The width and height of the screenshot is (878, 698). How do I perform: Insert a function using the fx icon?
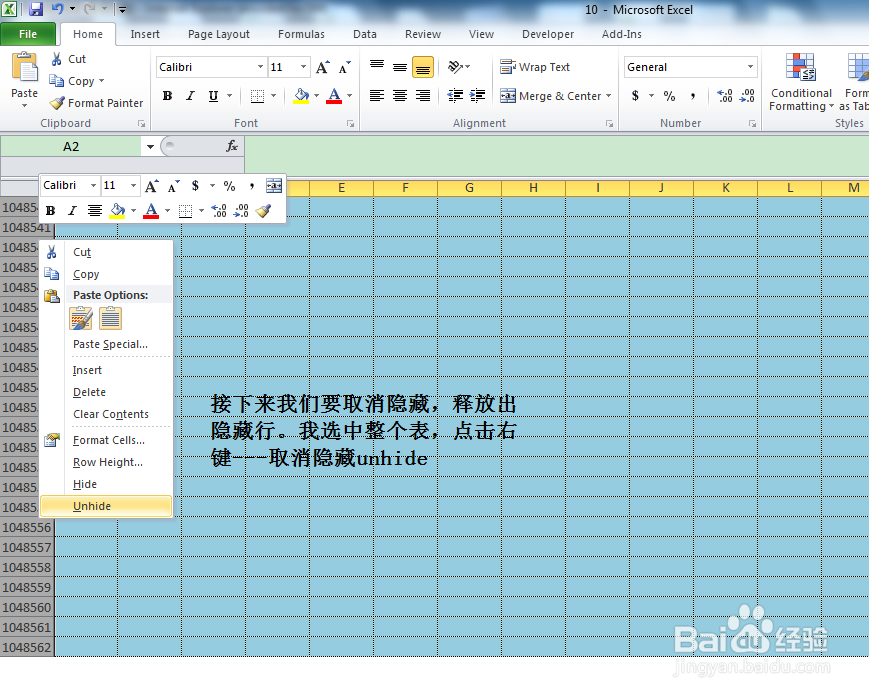pyautogui.click(x=230, y=146)
